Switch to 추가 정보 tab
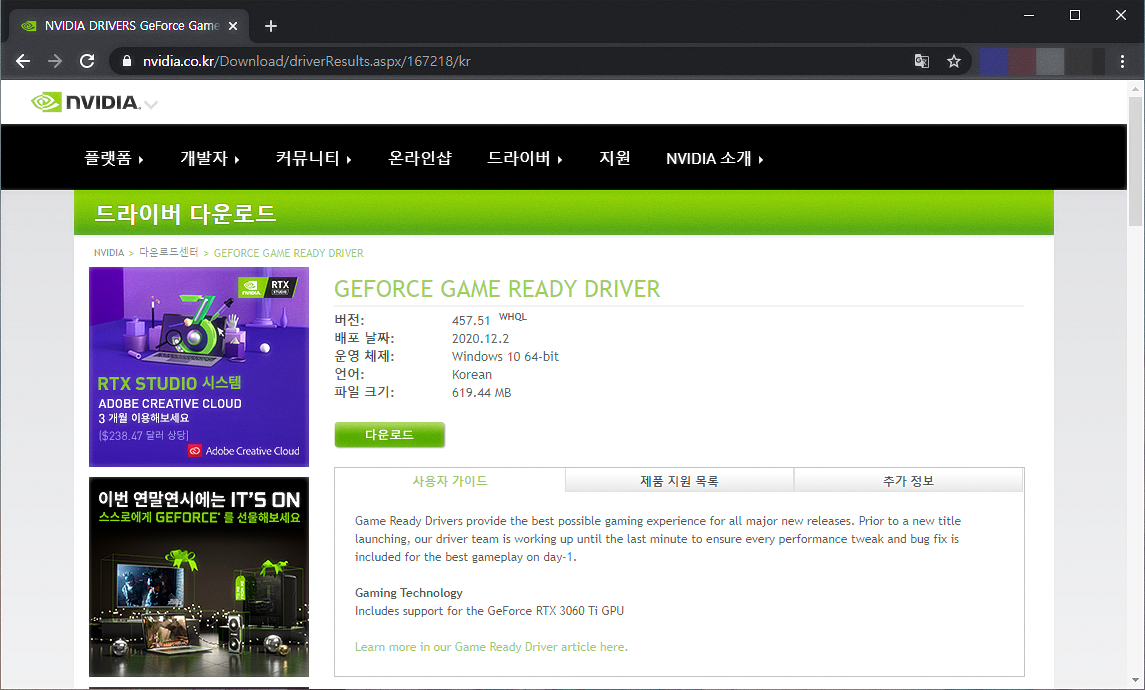This screenshot has width=1145, height=690. (908, 480)
